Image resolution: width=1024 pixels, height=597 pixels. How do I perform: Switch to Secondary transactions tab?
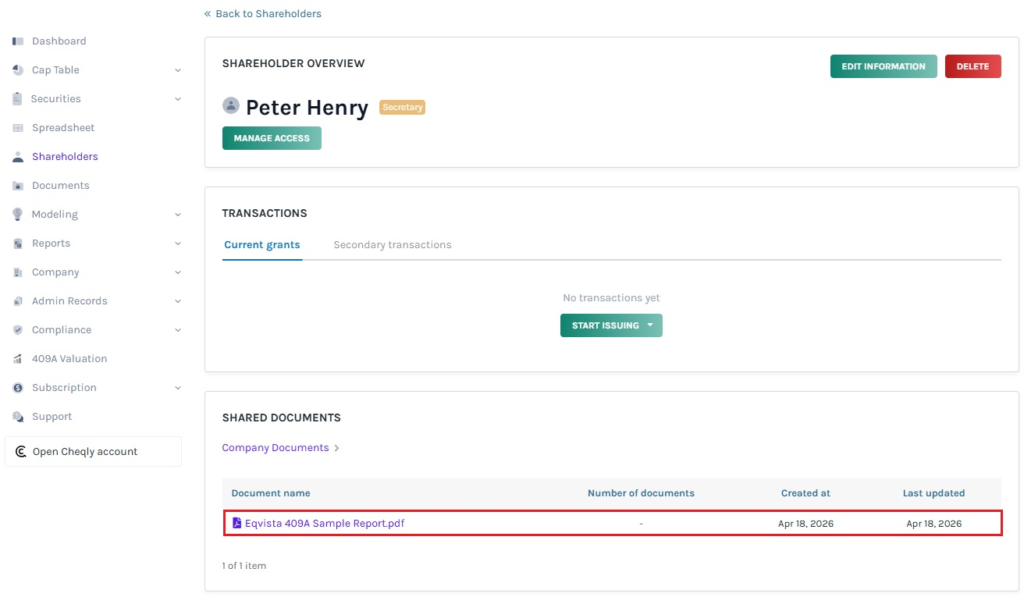tap(391, 244)
